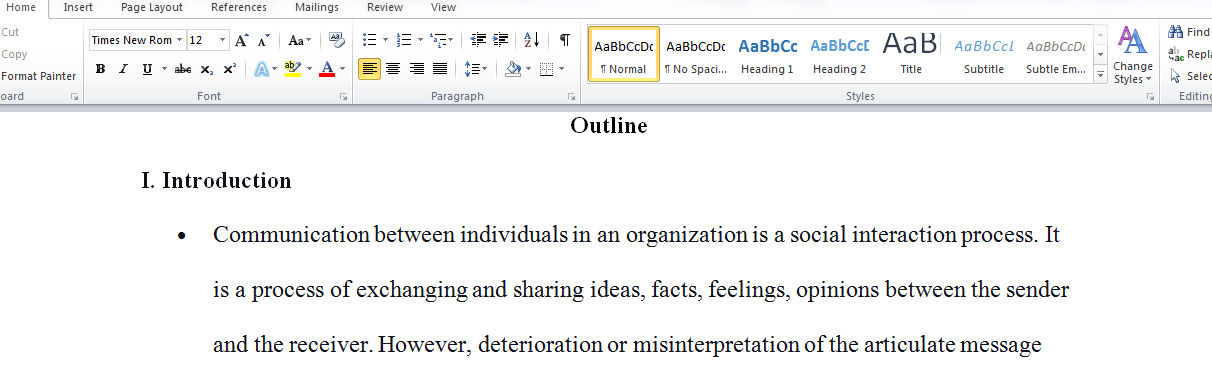The height and width of the screenshot is (378, 1212).
Task: Expand the font color dropdown arrow
Action: [x=342, y=69]
